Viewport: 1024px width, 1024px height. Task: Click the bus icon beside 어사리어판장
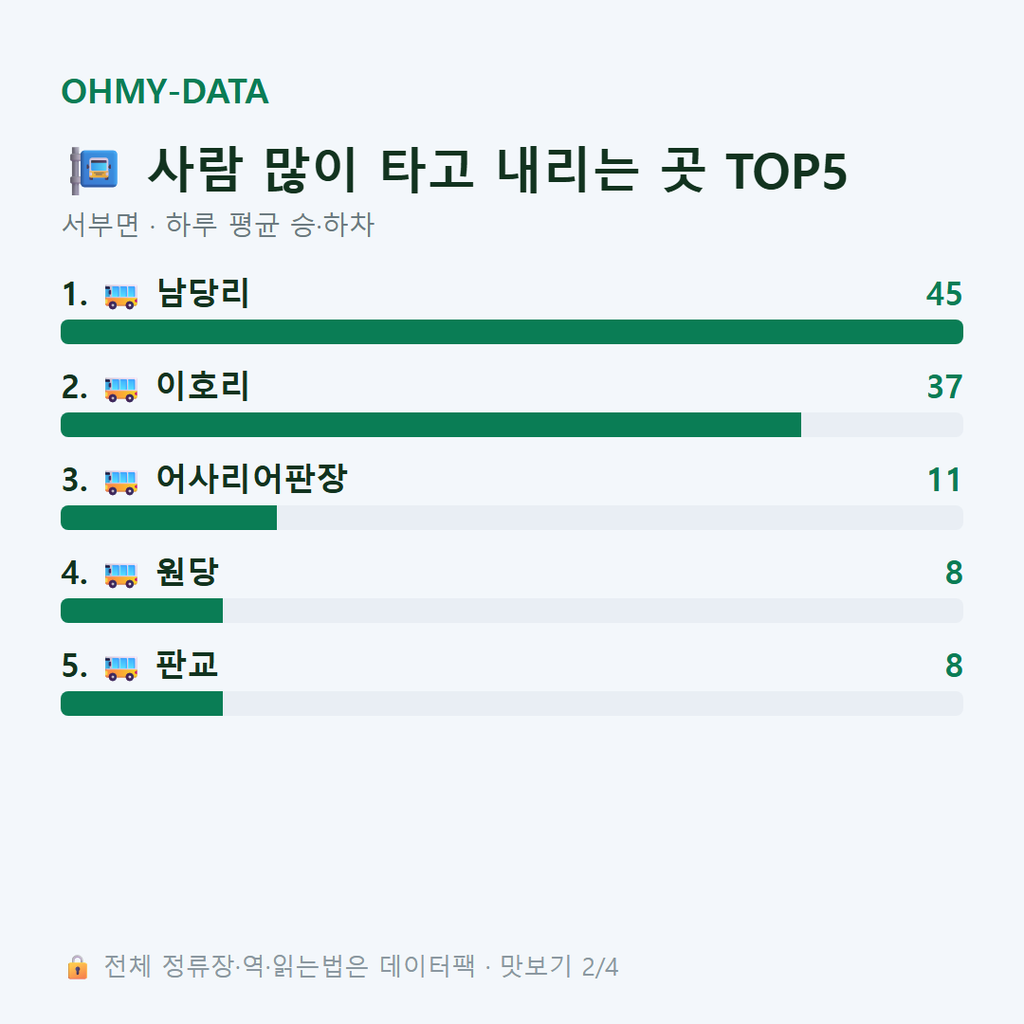(x=121, y=482)
